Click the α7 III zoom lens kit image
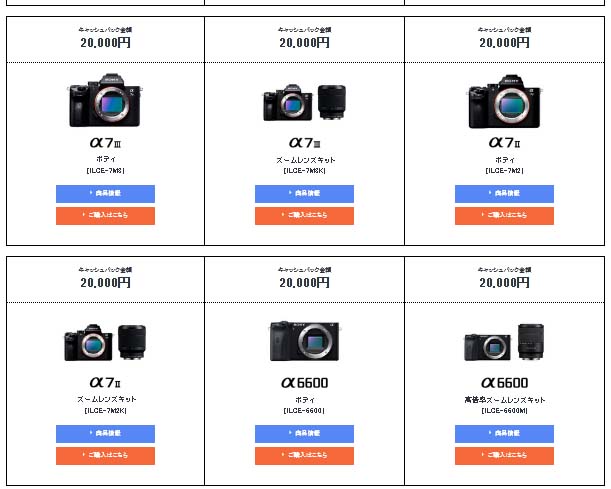 [304, 102]
